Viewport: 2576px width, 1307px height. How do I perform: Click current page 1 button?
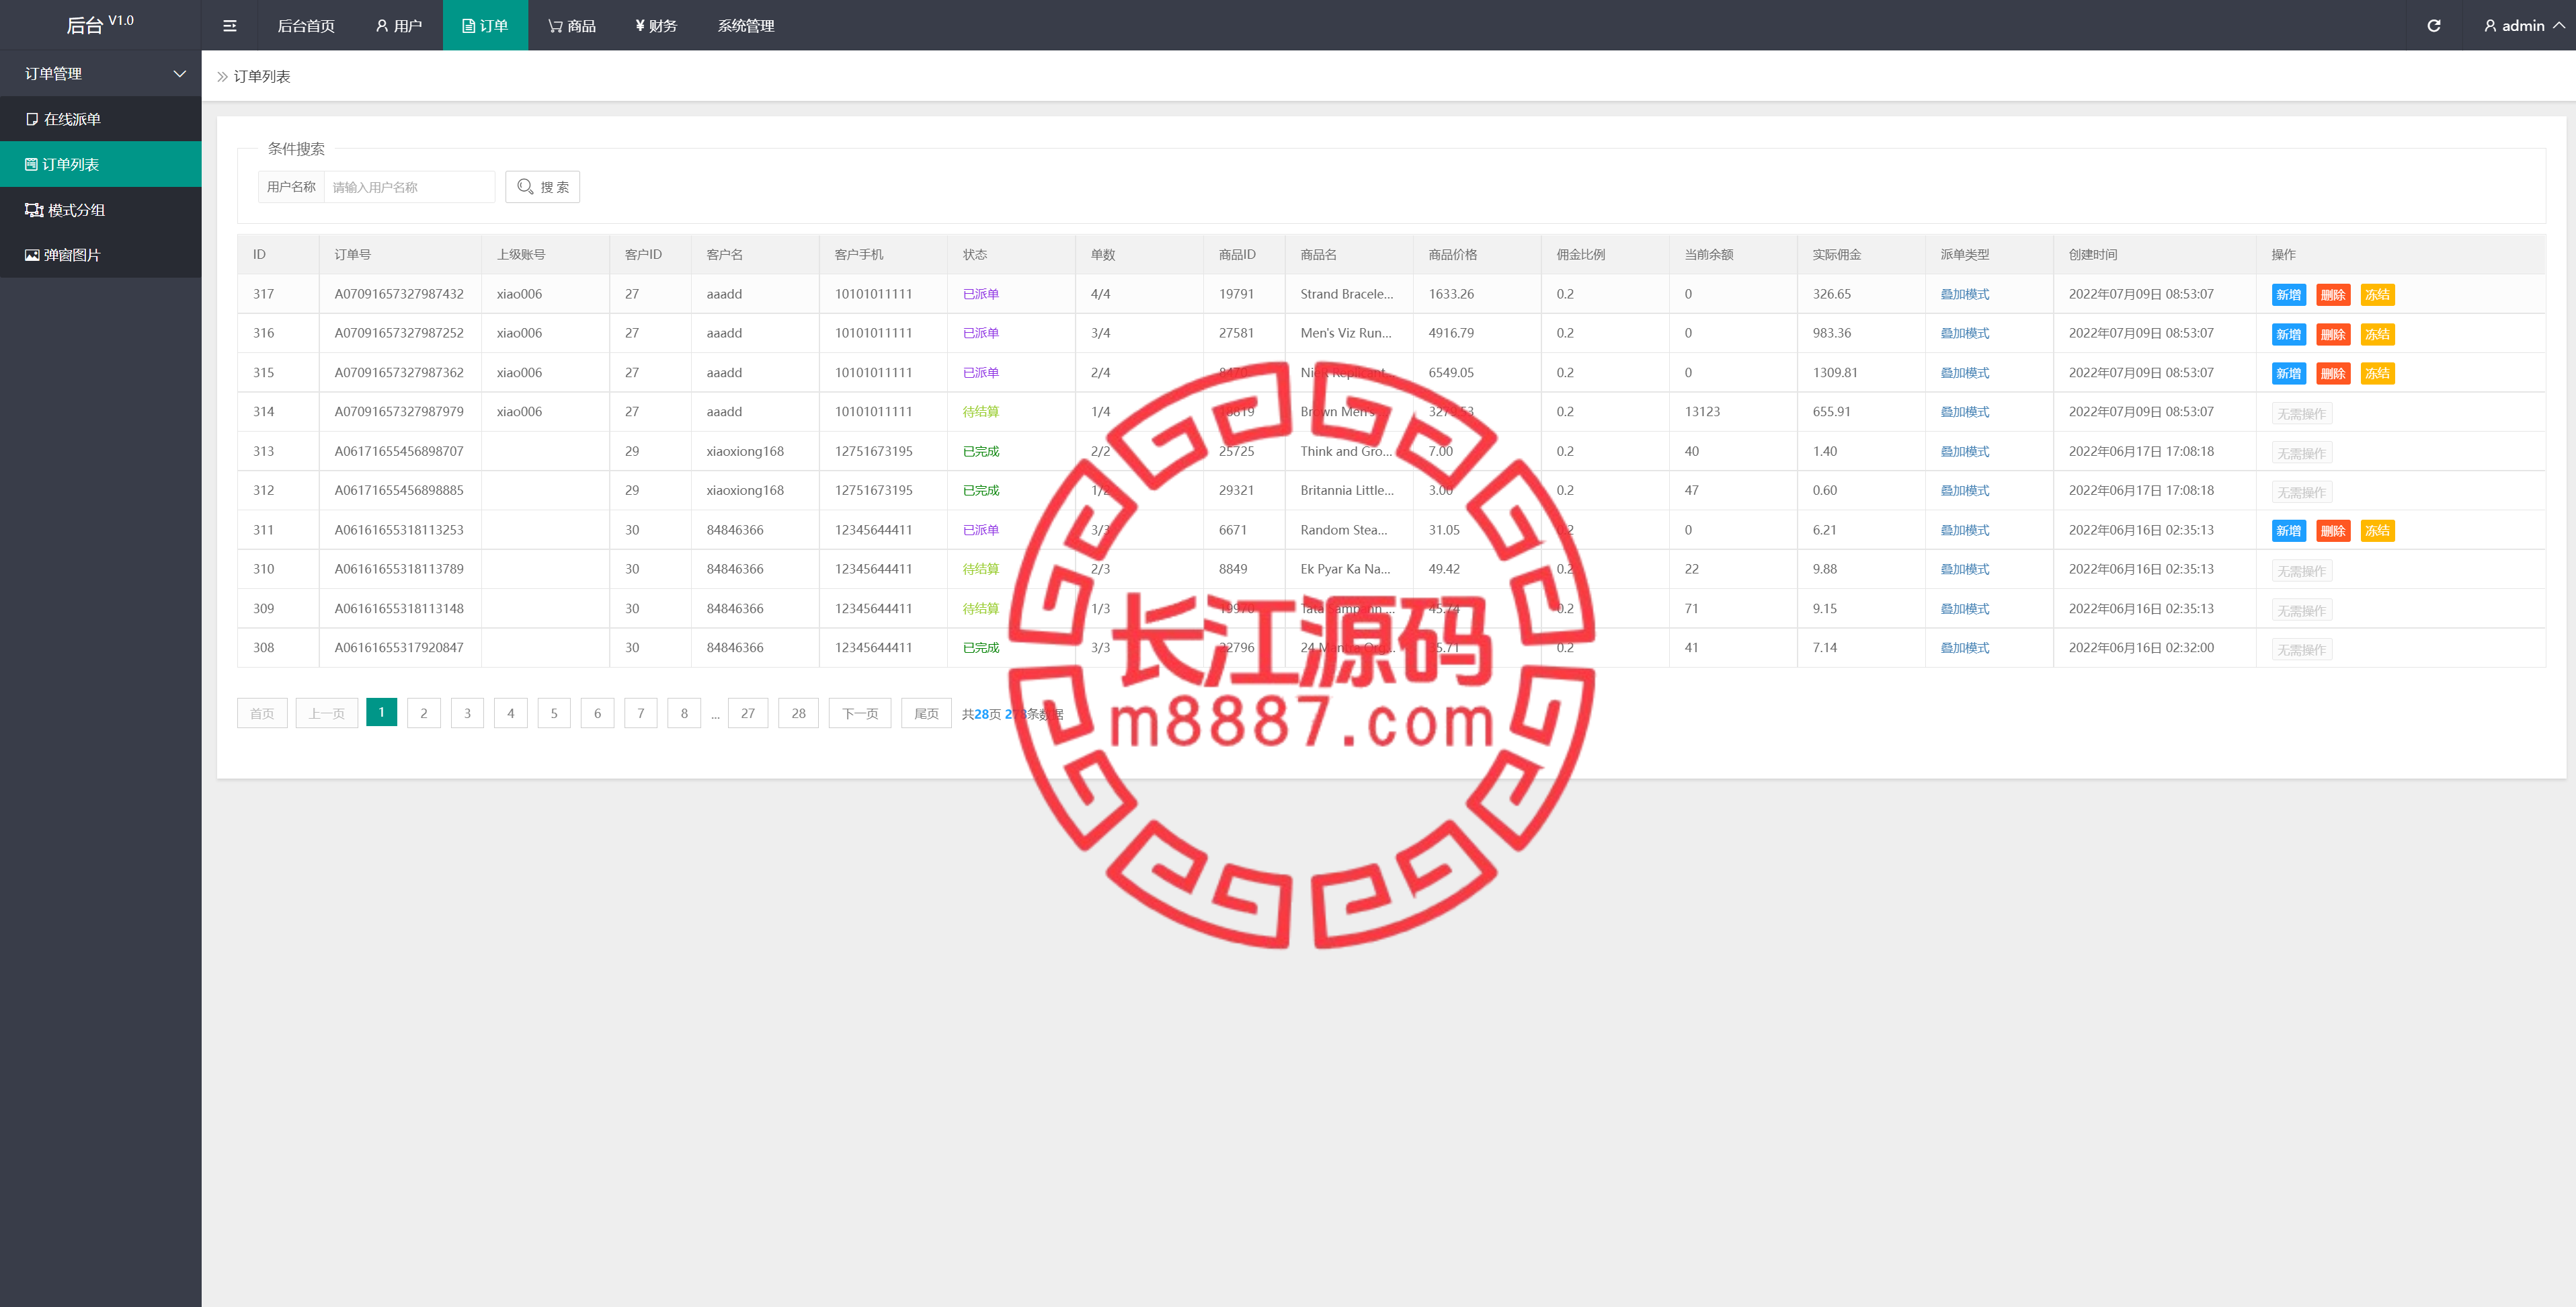381,712
